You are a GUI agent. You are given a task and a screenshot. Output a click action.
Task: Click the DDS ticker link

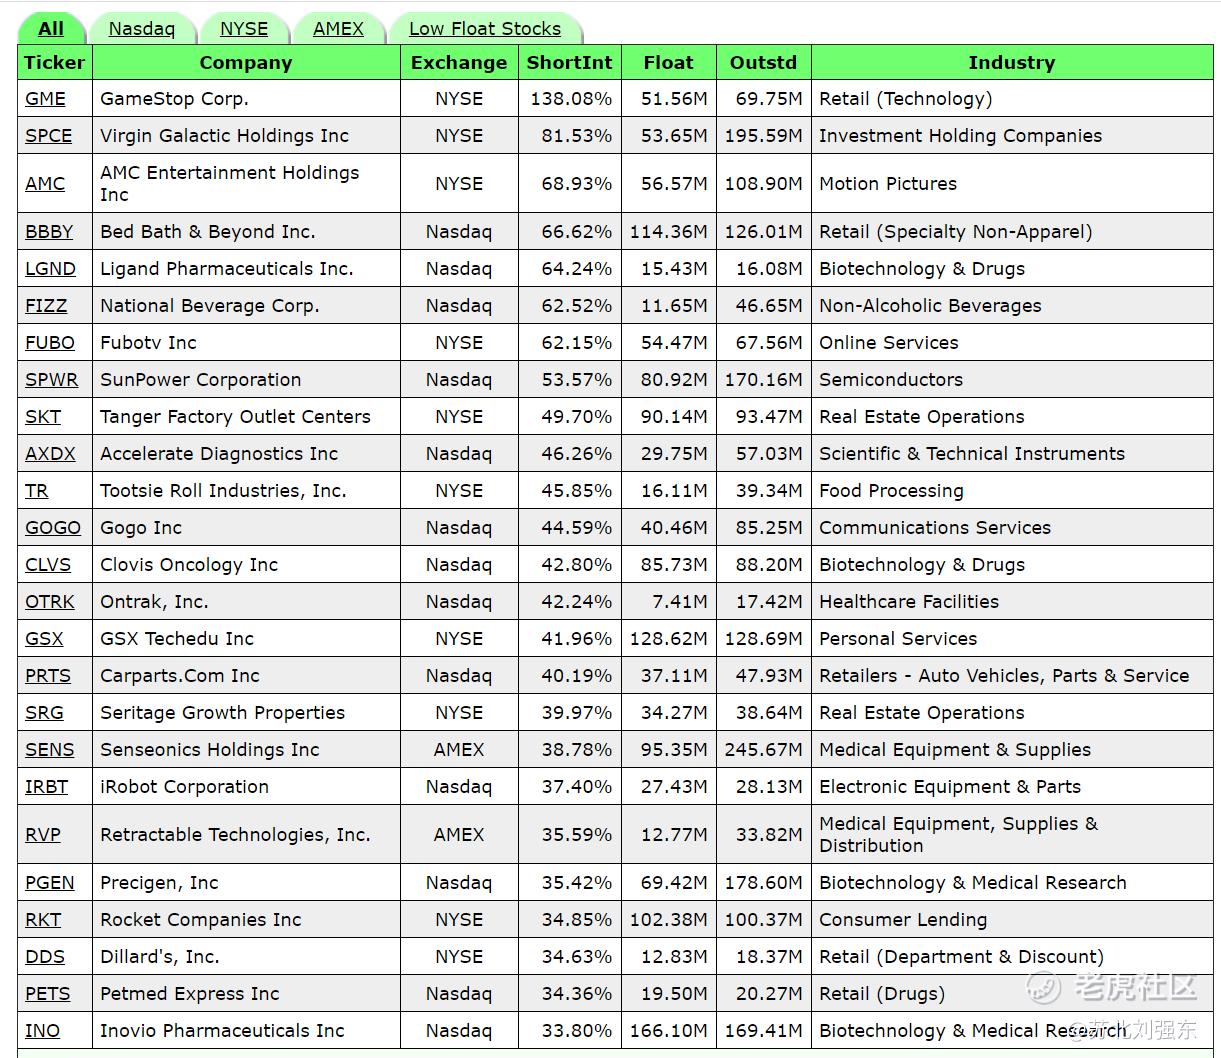point(45,957)
